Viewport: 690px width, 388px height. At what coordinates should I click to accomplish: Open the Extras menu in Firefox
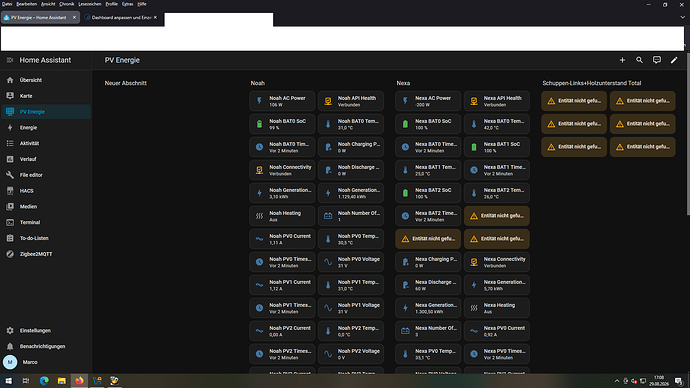[128, 4]
